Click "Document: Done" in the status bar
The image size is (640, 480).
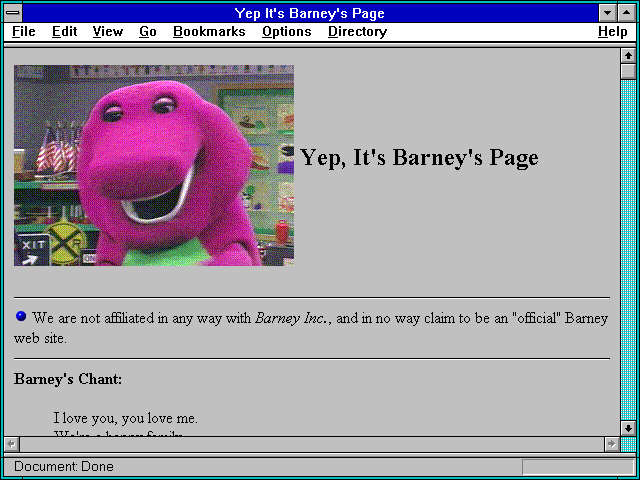(x=64, y=467)
